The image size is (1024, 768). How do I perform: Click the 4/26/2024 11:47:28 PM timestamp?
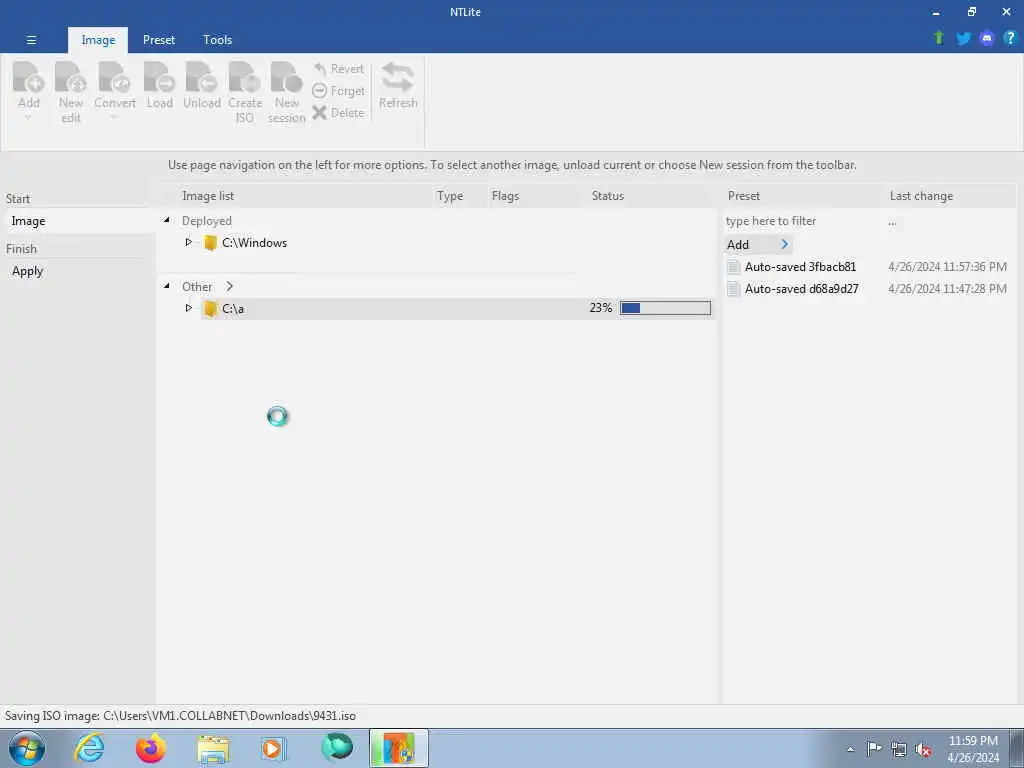948,289
